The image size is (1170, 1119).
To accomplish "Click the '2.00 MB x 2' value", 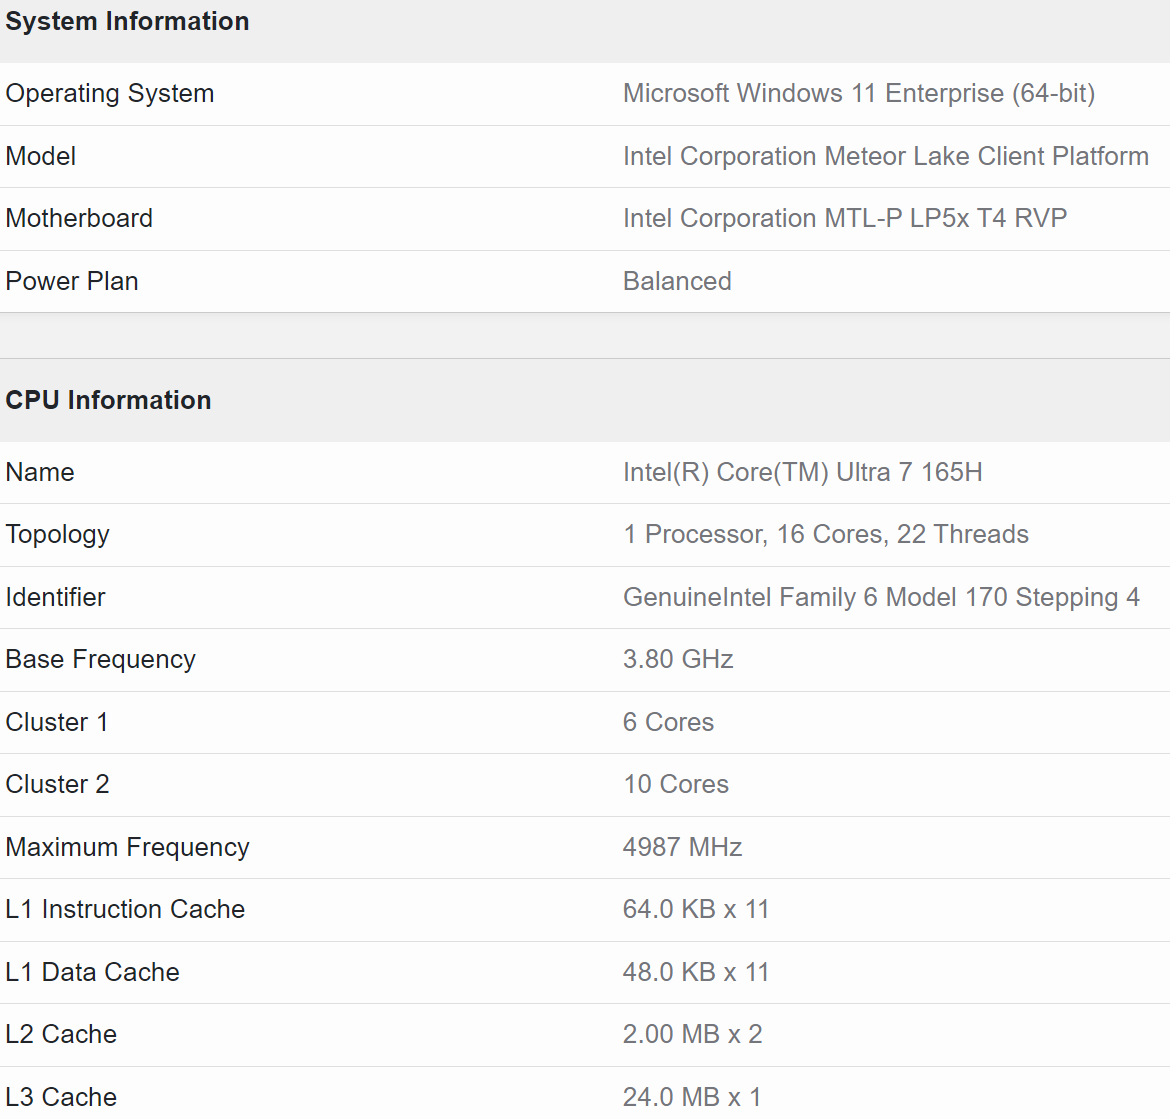I will (692, 1034).
